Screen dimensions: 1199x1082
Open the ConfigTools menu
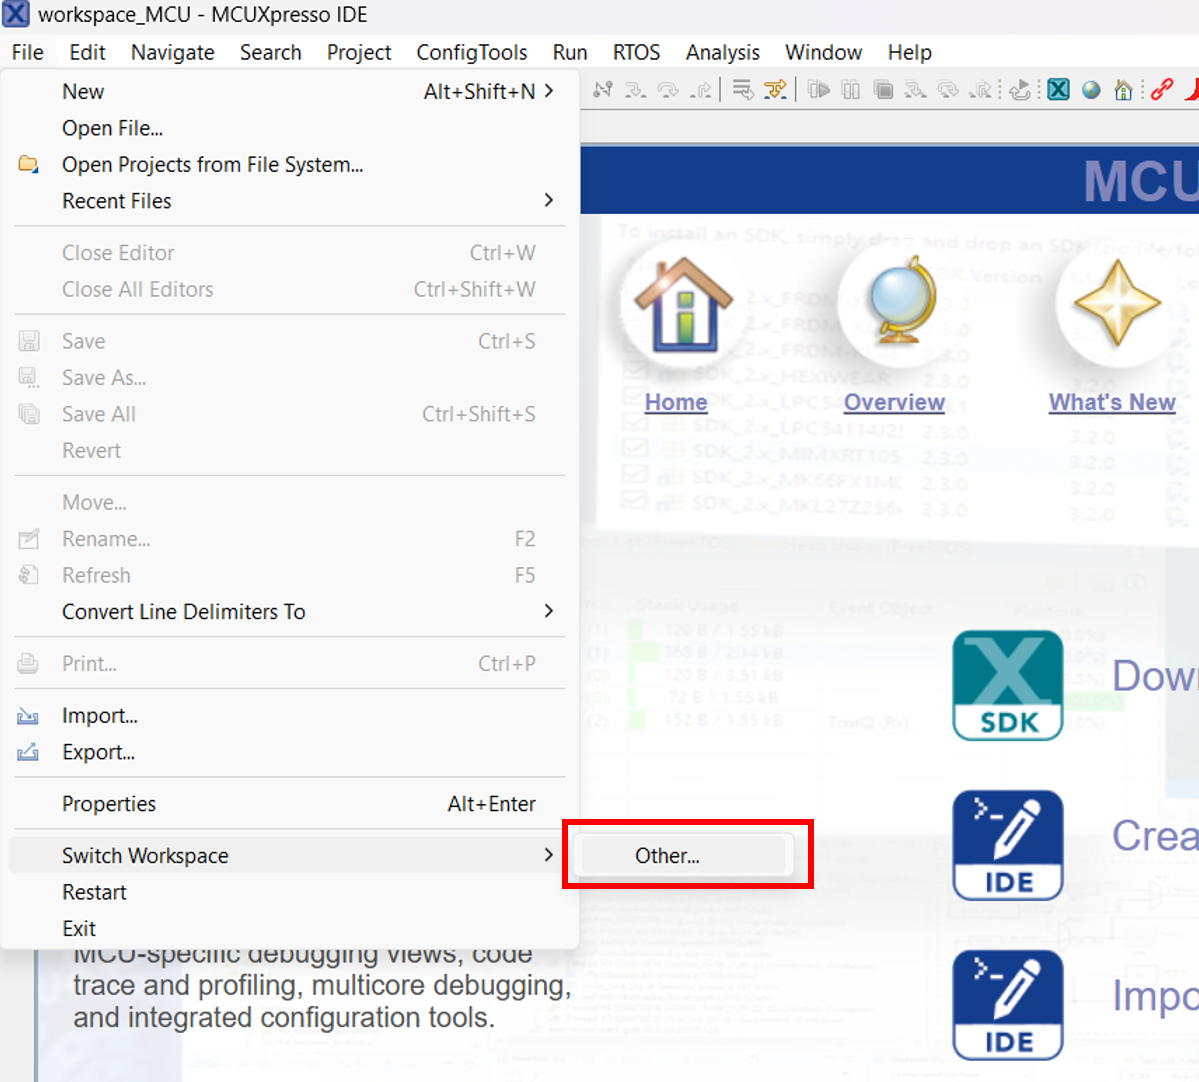pos(471,52)
